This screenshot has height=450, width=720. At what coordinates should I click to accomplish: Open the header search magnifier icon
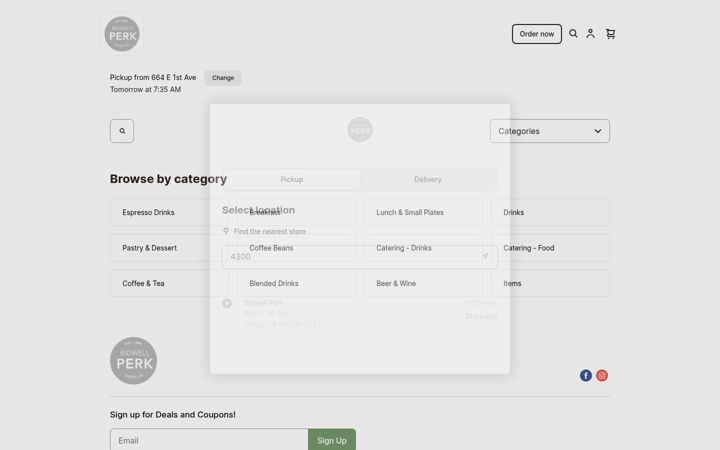[573, 34]
